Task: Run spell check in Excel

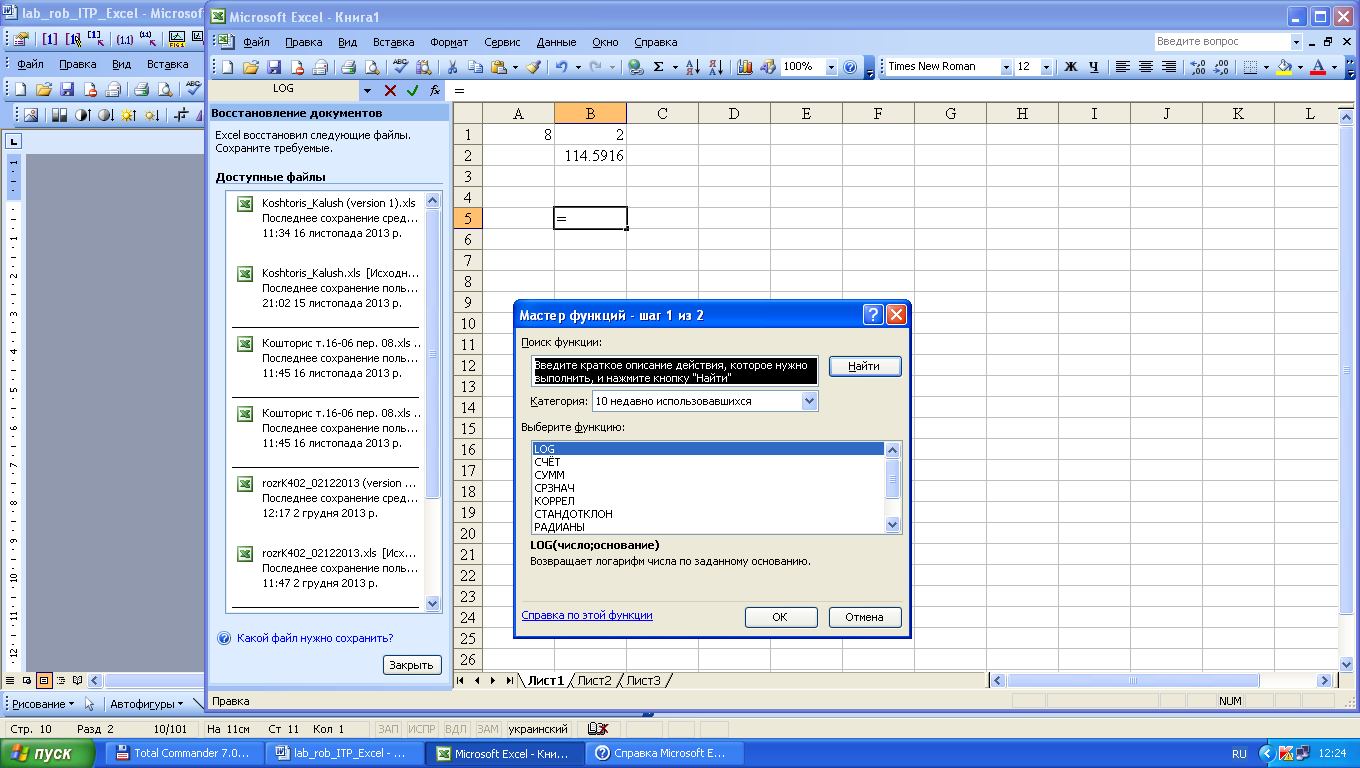Action: click(x=400, y=67)
